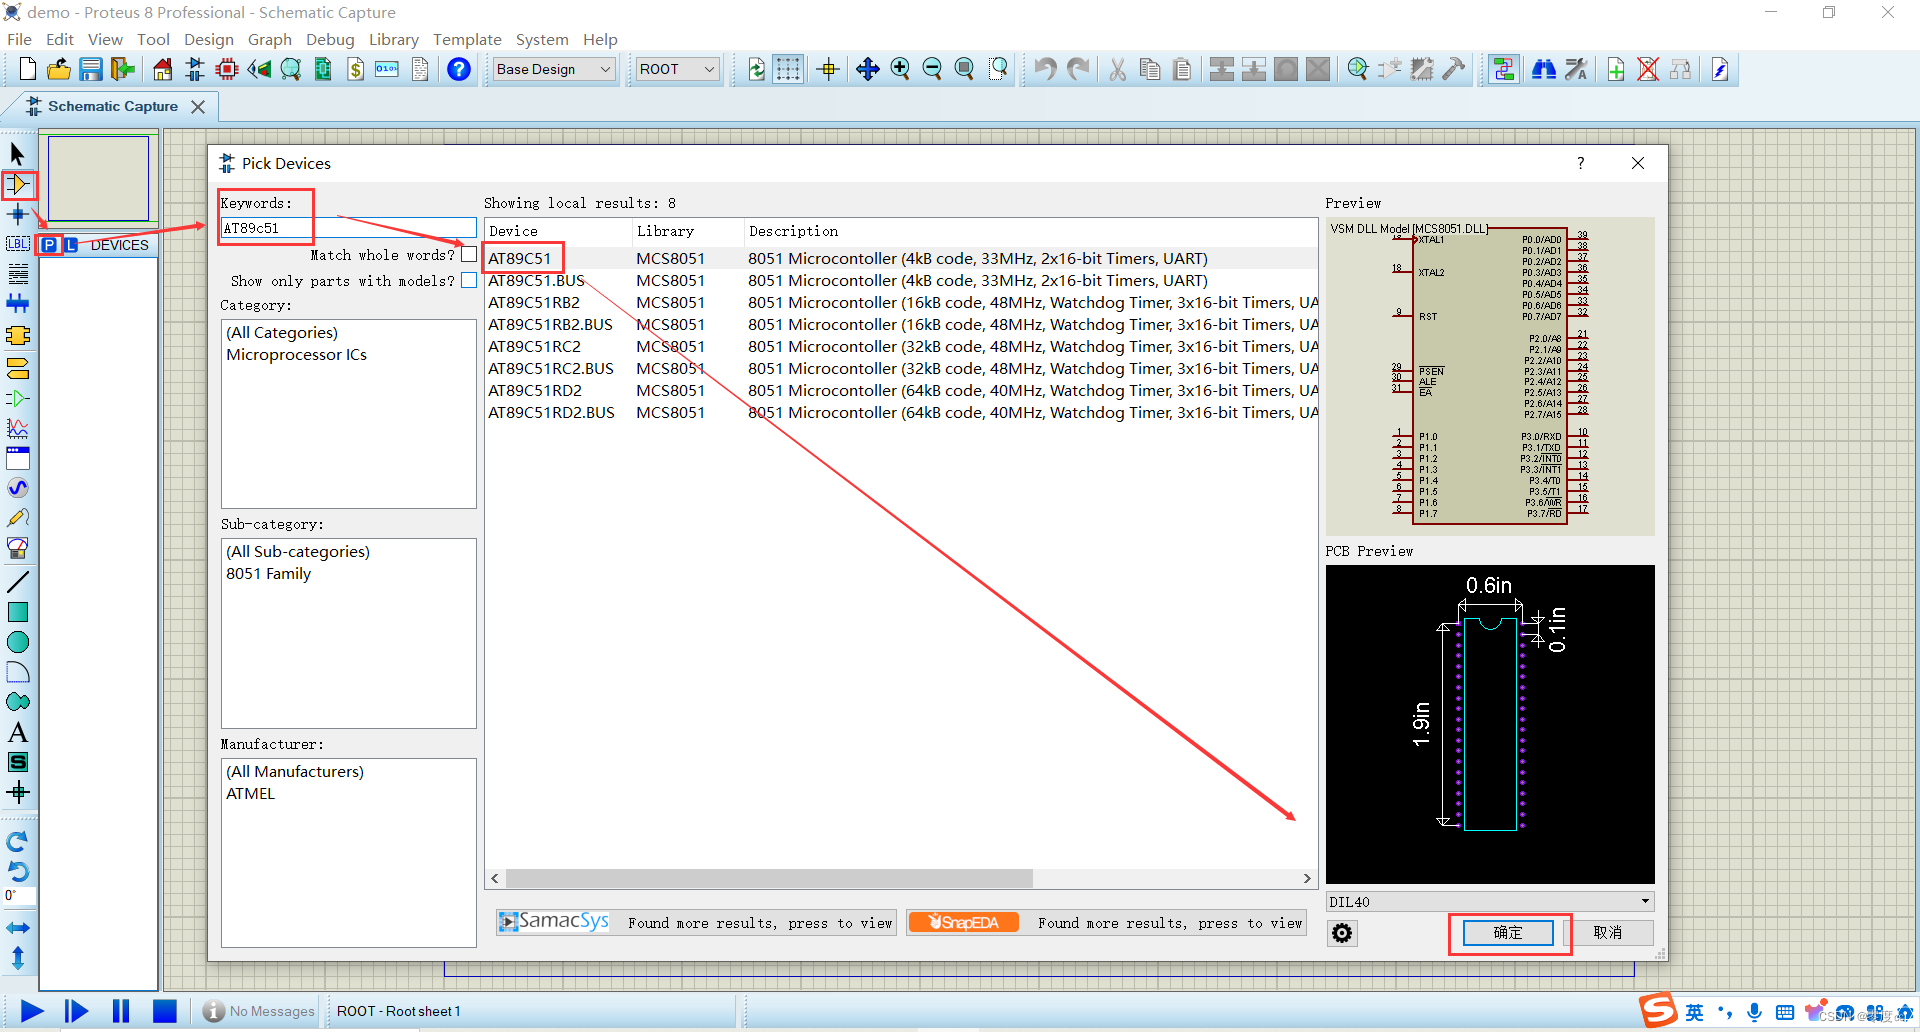Screen dimensions: 1920x1032
Task: Click the horizontal results scrollbar
Action: 769,878
